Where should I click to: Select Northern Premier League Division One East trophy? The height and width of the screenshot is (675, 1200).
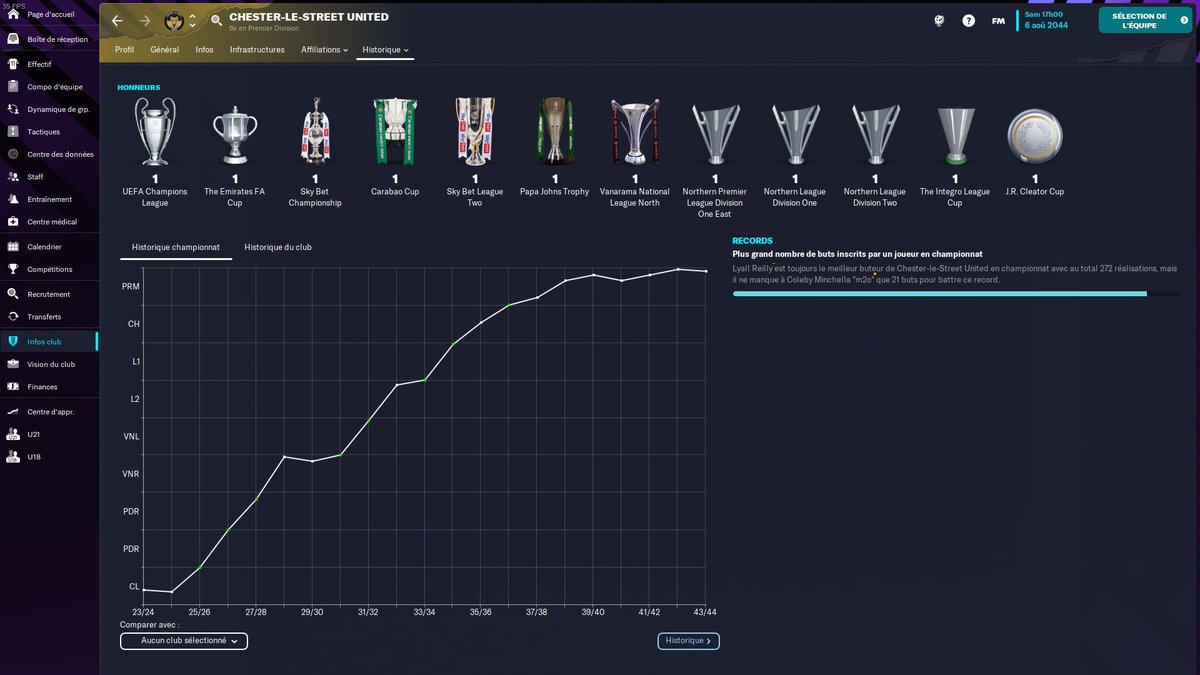[x=715, y=132]
